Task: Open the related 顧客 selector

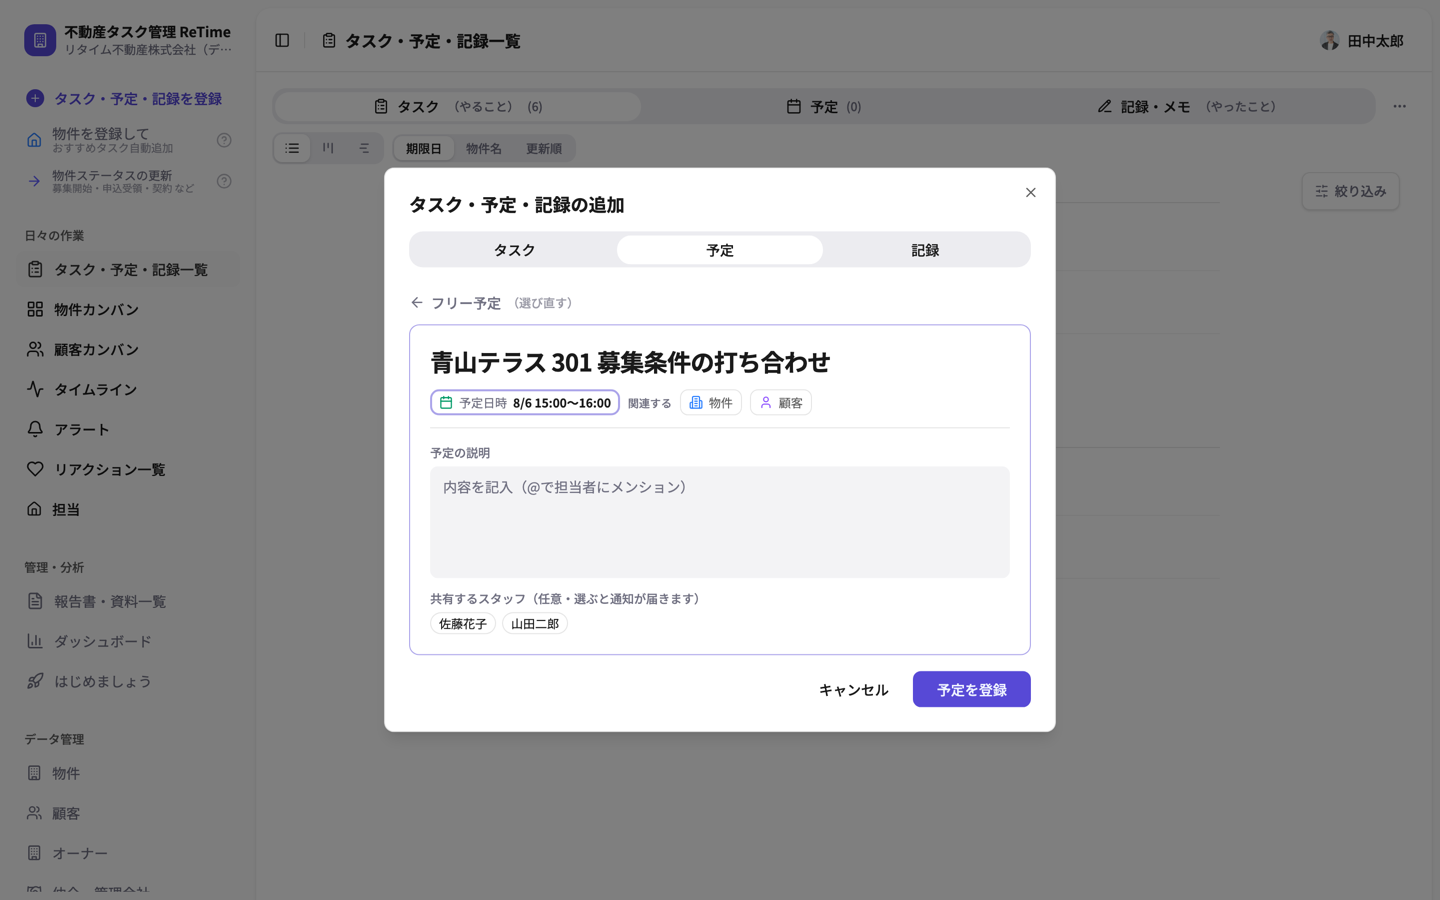Action: click(x=781, y=402)
